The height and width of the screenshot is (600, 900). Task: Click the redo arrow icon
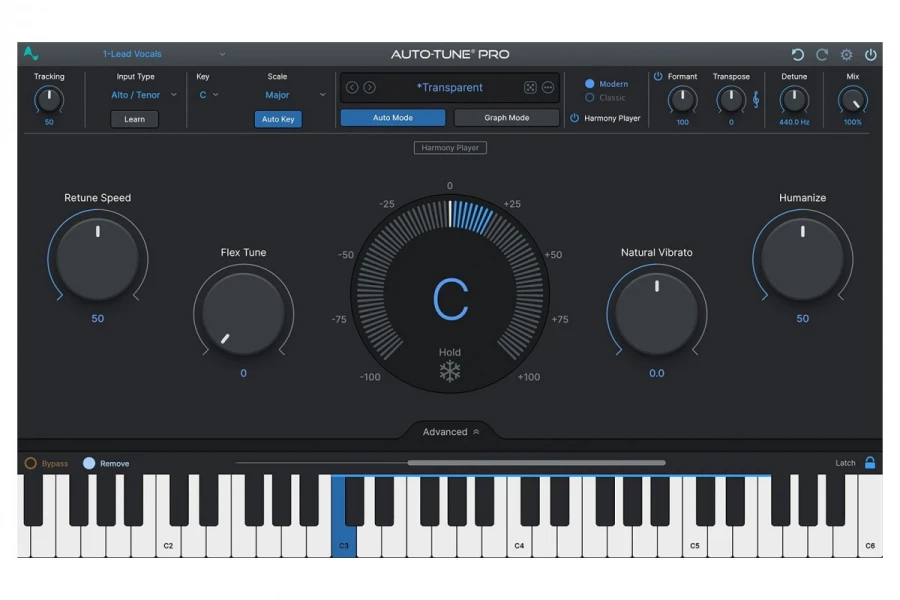pos(822,55)
